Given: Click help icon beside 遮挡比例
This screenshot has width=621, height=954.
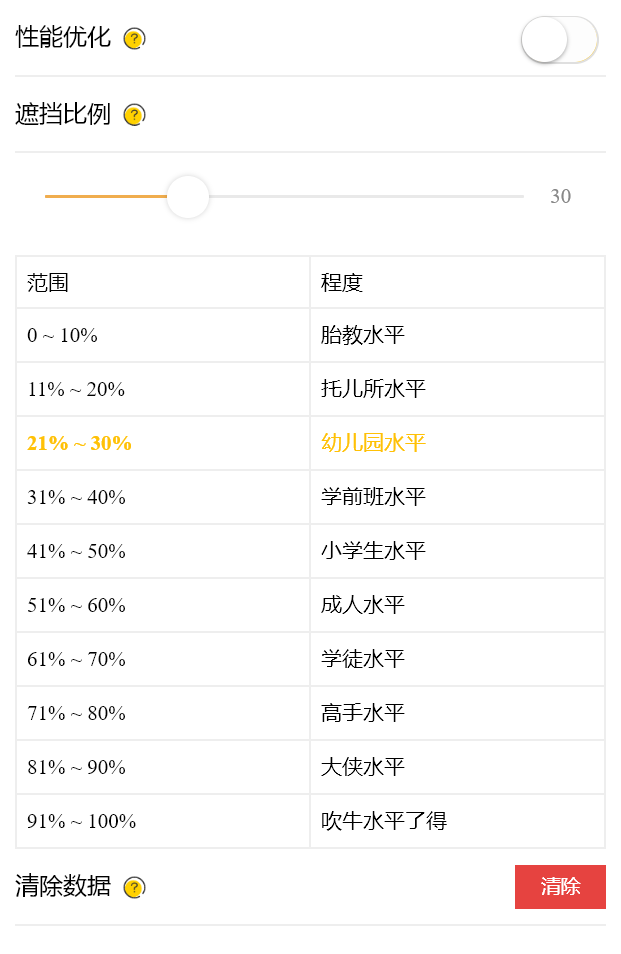Looking at the screenshot, I should (134, 115).
